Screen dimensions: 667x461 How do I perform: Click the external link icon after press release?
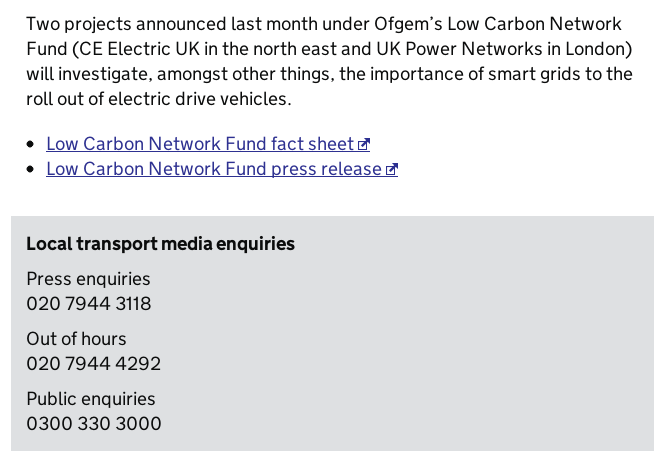[x=392, y=170]
